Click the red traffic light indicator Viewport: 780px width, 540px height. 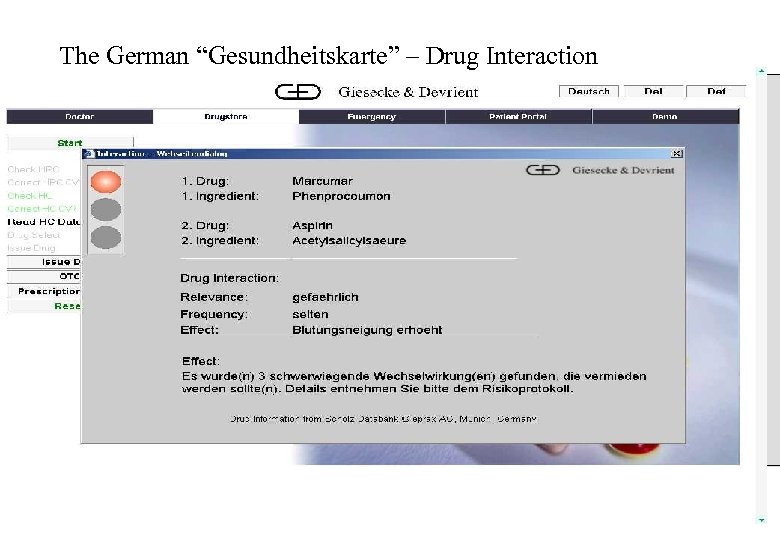point(106,181)
